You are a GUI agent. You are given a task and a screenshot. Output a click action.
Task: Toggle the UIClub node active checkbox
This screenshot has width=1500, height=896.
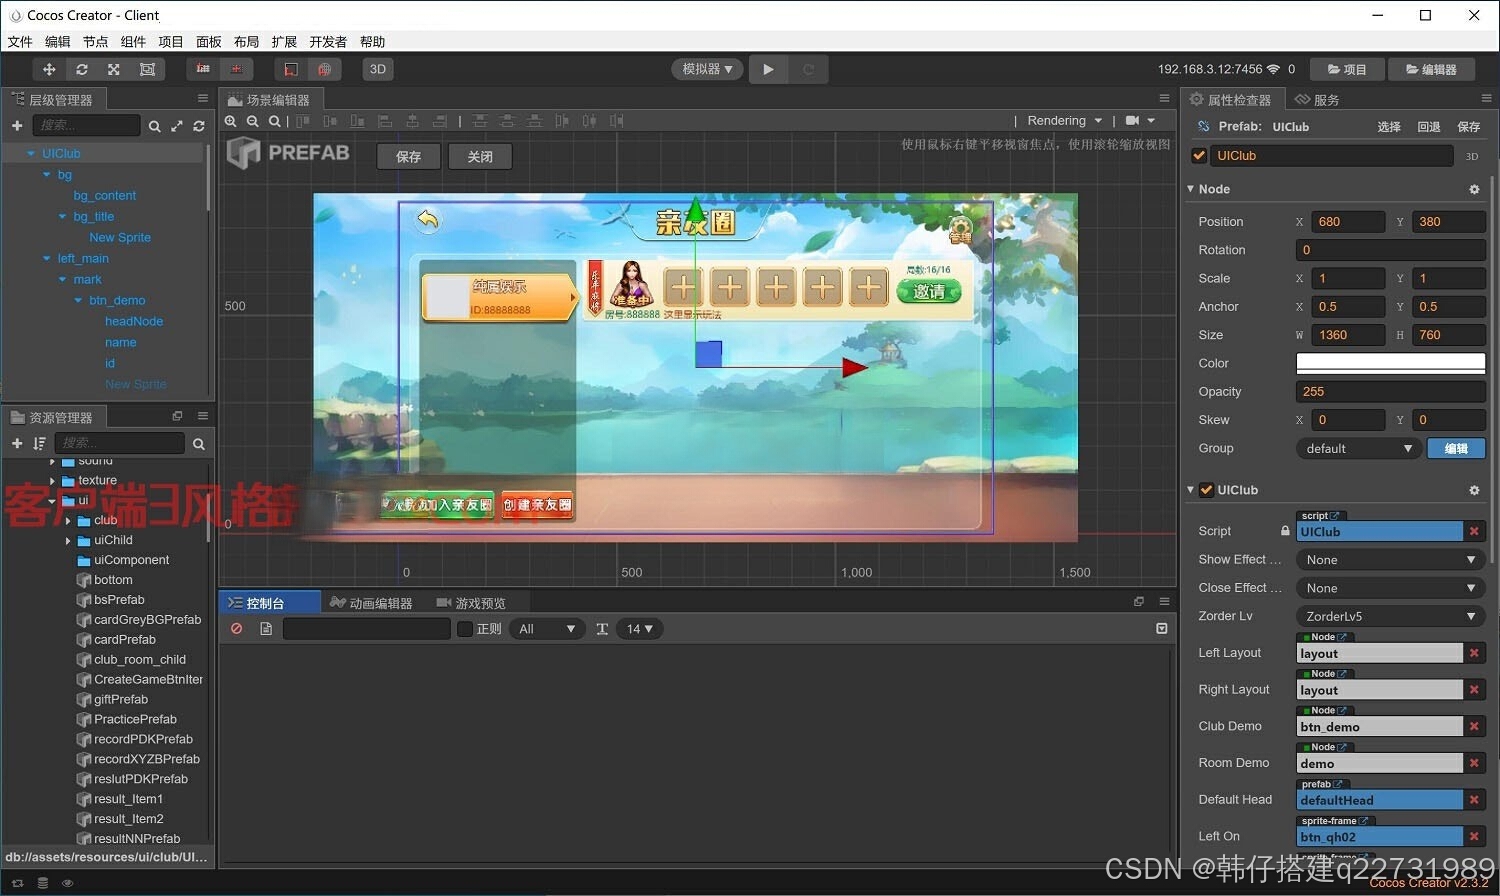(1199, 156)
